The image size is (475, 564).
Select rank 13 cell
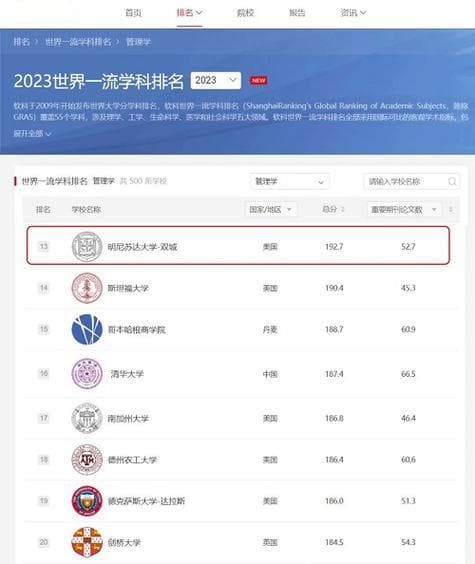pos(44,246)
